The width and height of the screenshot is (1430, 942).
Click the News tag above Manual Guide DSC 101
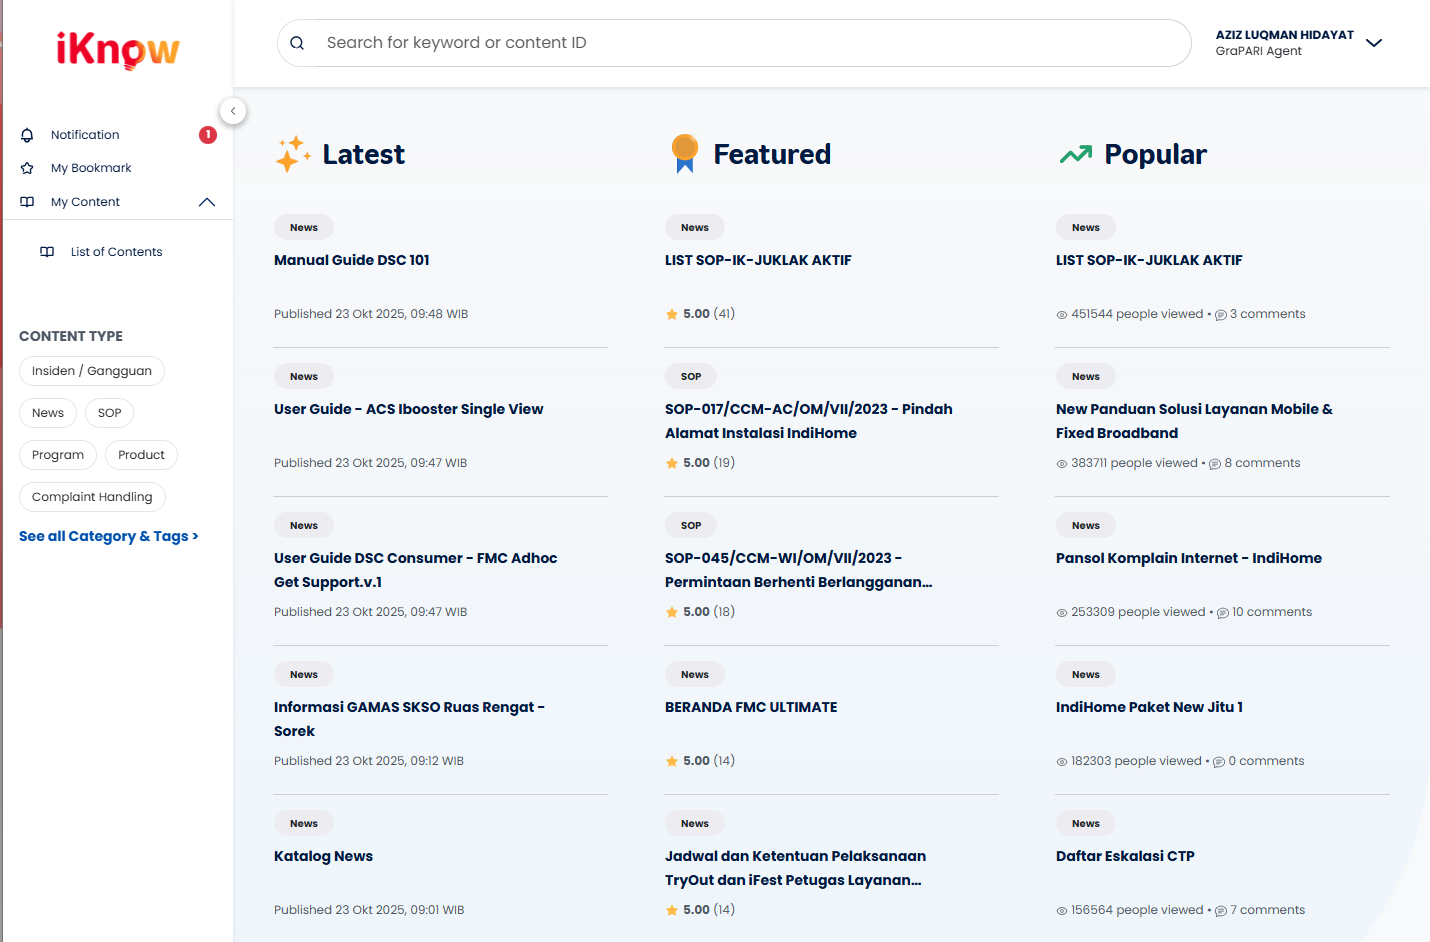304,228
